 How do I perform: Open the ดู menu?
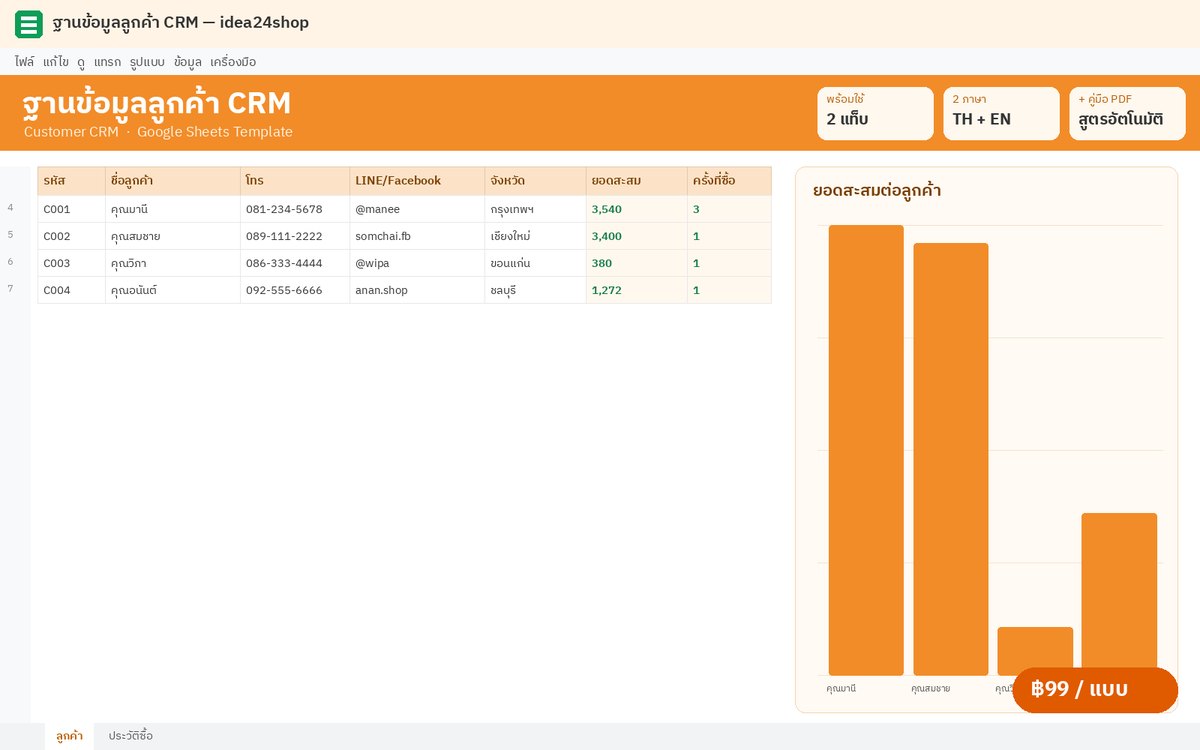pos(81,62)
